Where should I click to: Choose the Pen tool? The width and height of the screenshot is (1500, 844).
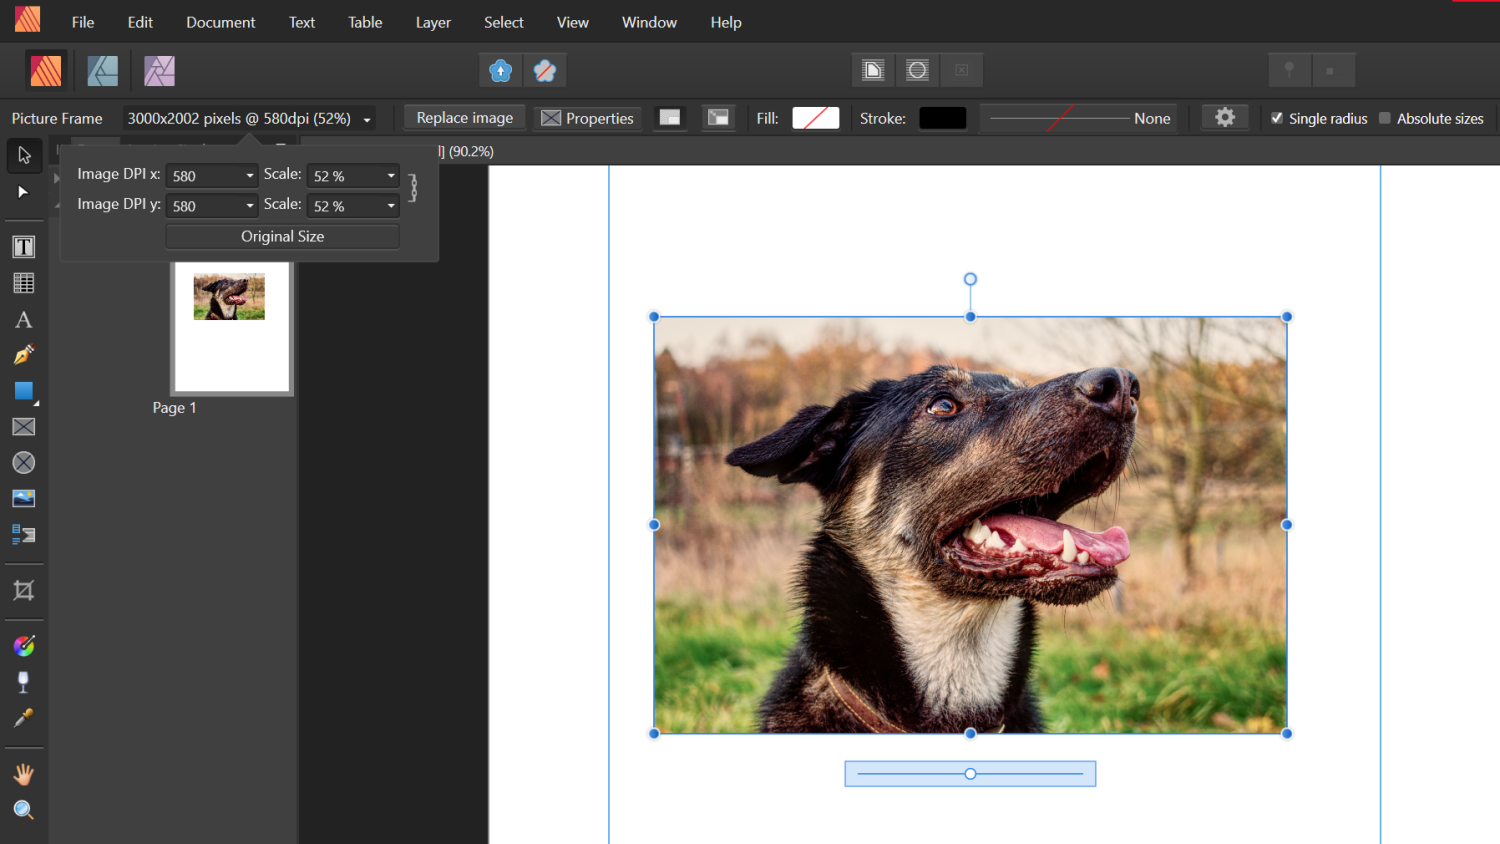(x=24, y=355)
